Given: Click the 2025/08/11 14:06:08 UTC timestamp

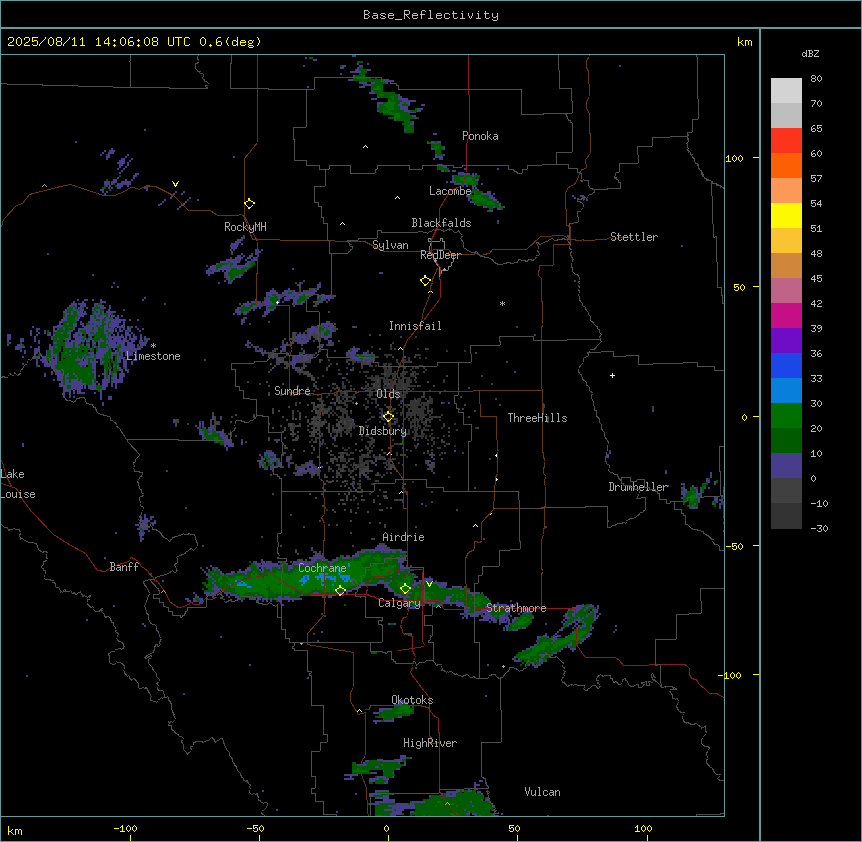Looking at the screenshot, I should tap(101, 42).
